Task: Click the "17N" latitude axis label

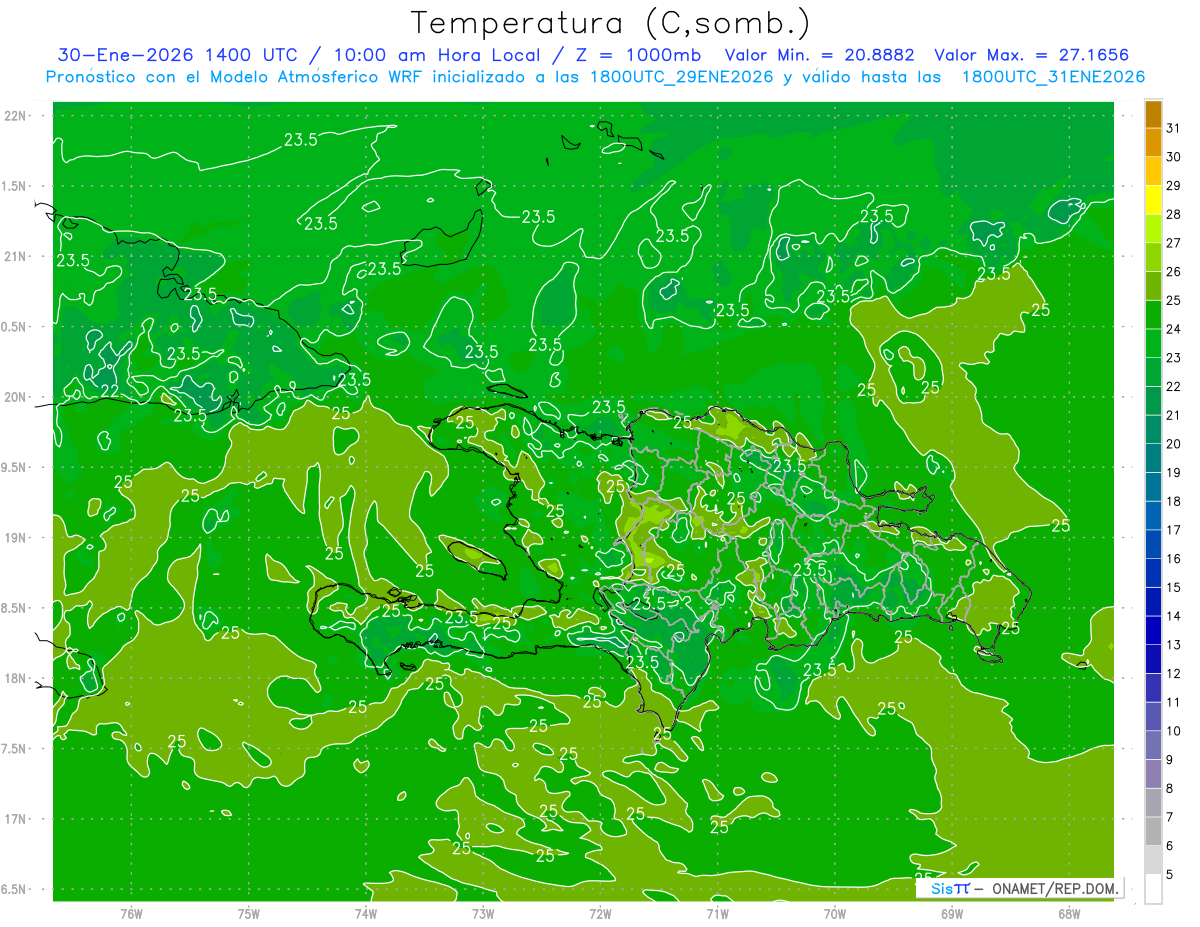Action: [x=15, y=819]
